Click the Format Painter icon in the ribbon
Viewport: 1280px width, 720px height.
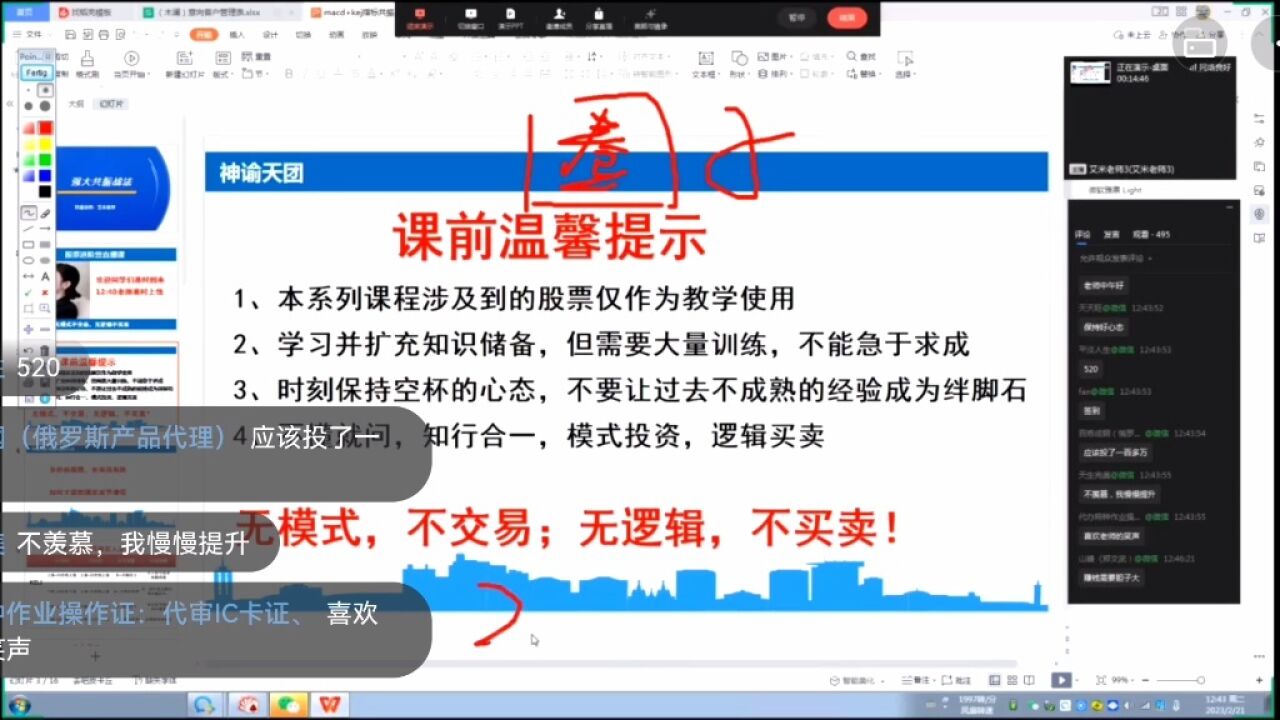(89, 60)
